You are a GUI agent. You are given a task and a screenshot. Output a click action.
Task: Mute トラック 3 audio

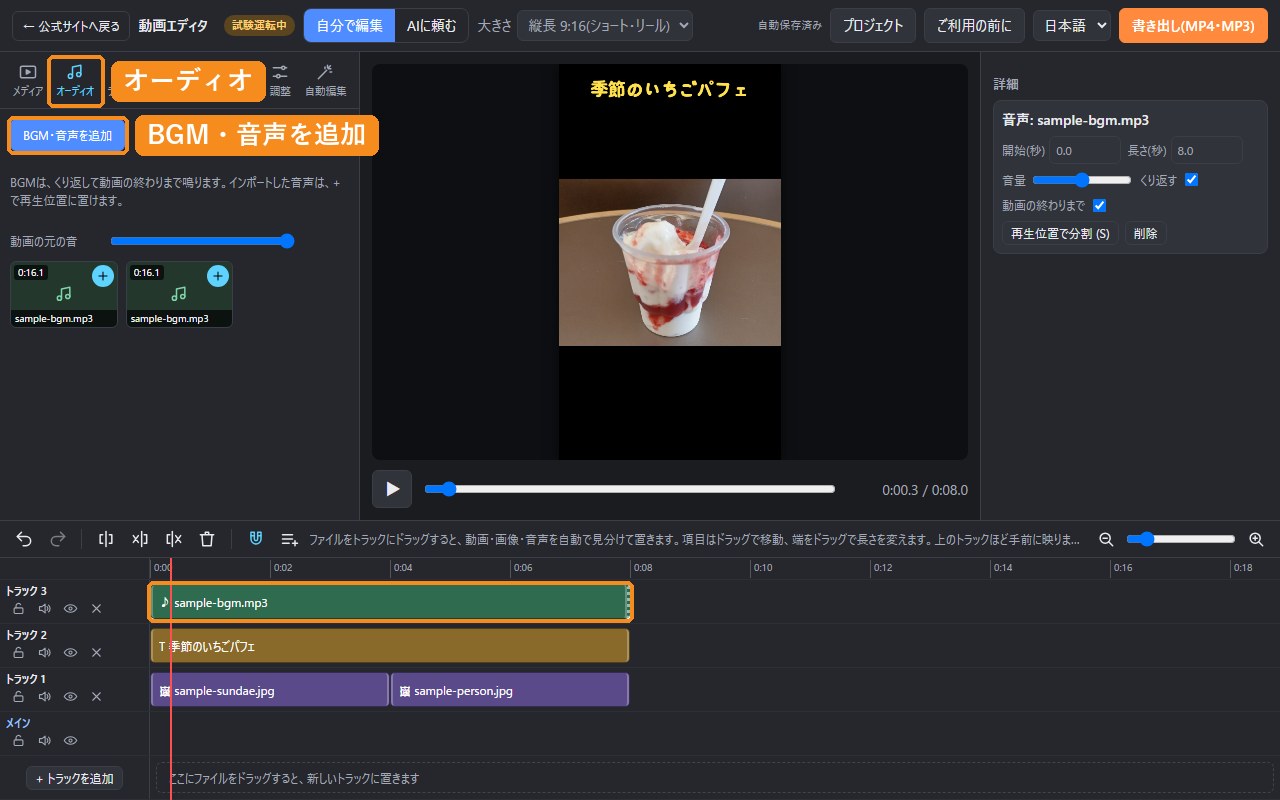click(44, 608)
